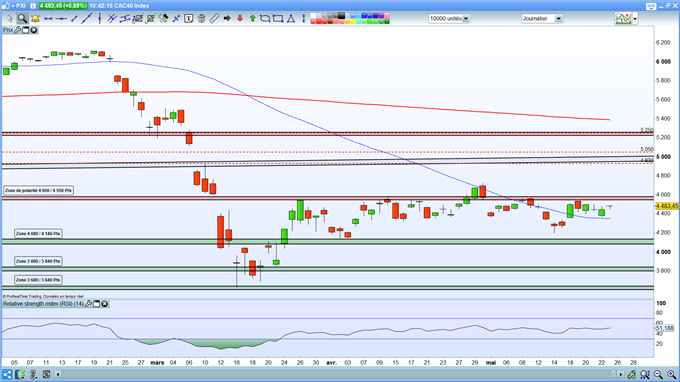Select the second Fibonacci chart tool
Image resolution: width=680 pixels, height=382 pixels.
(150, 19)
